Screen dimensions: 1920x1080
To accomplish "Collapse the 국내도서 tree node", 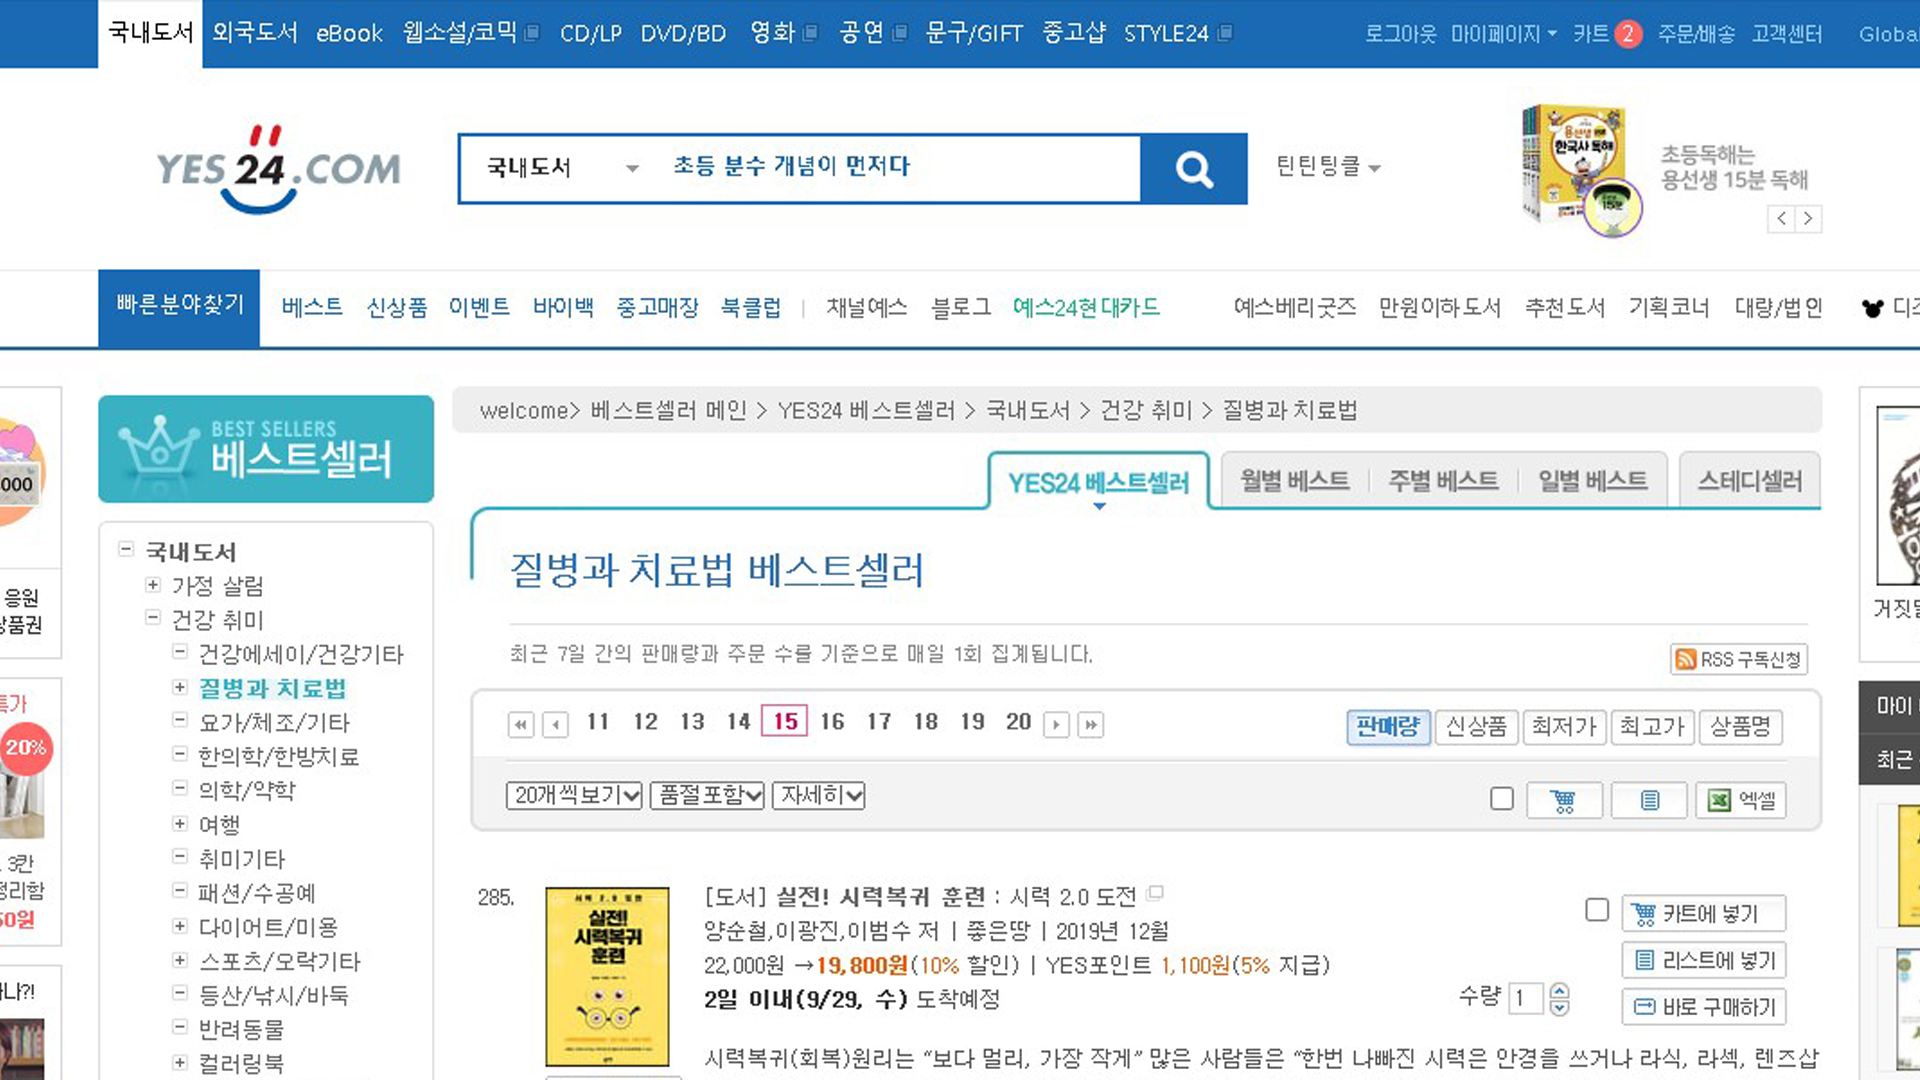I will (x=126, y=549).
